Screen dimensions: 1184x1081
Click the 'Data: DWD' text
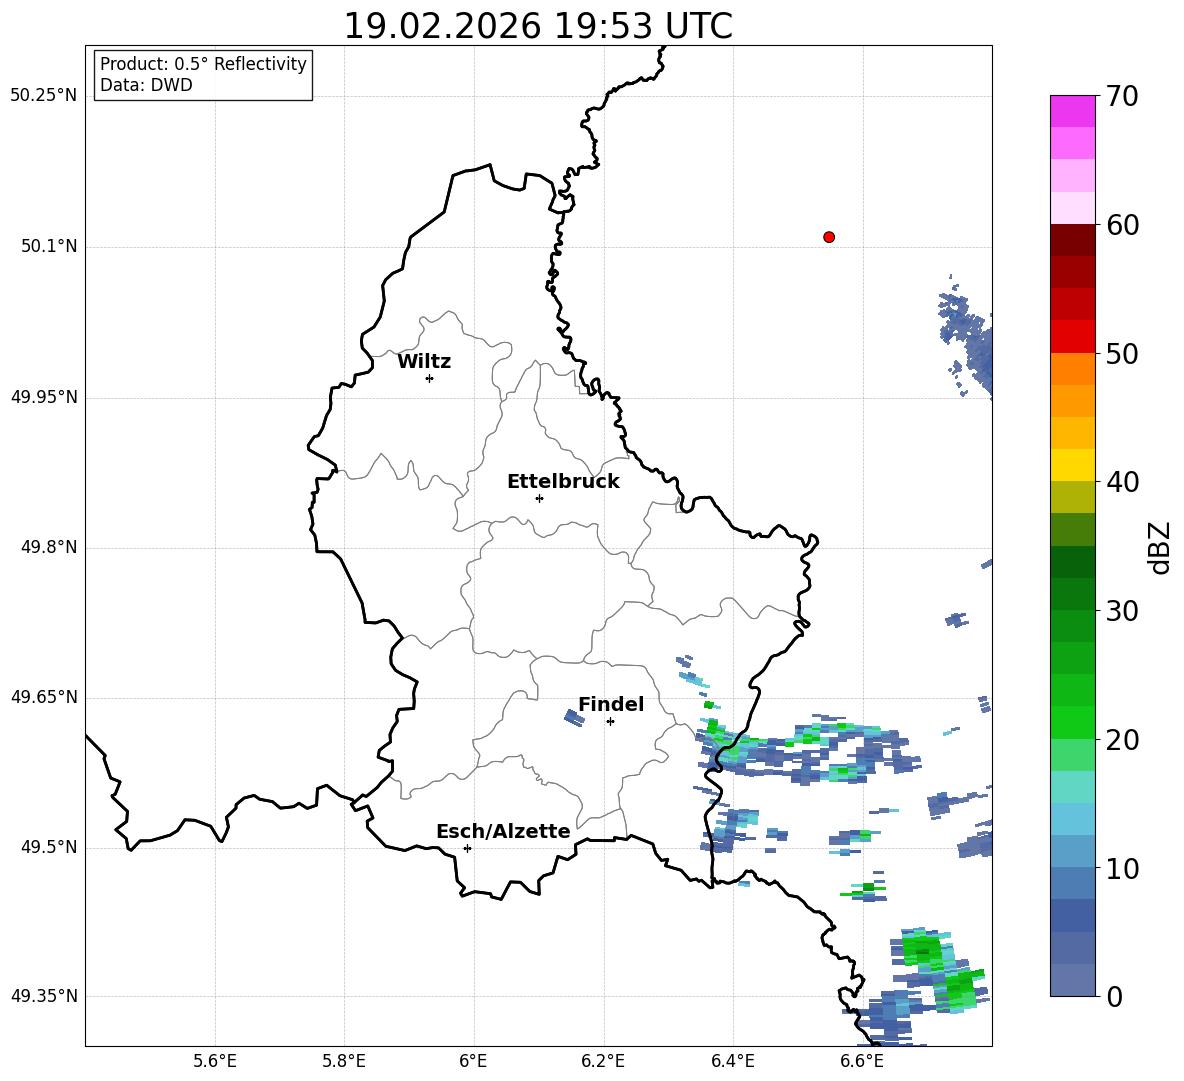[x=146, y=85]
